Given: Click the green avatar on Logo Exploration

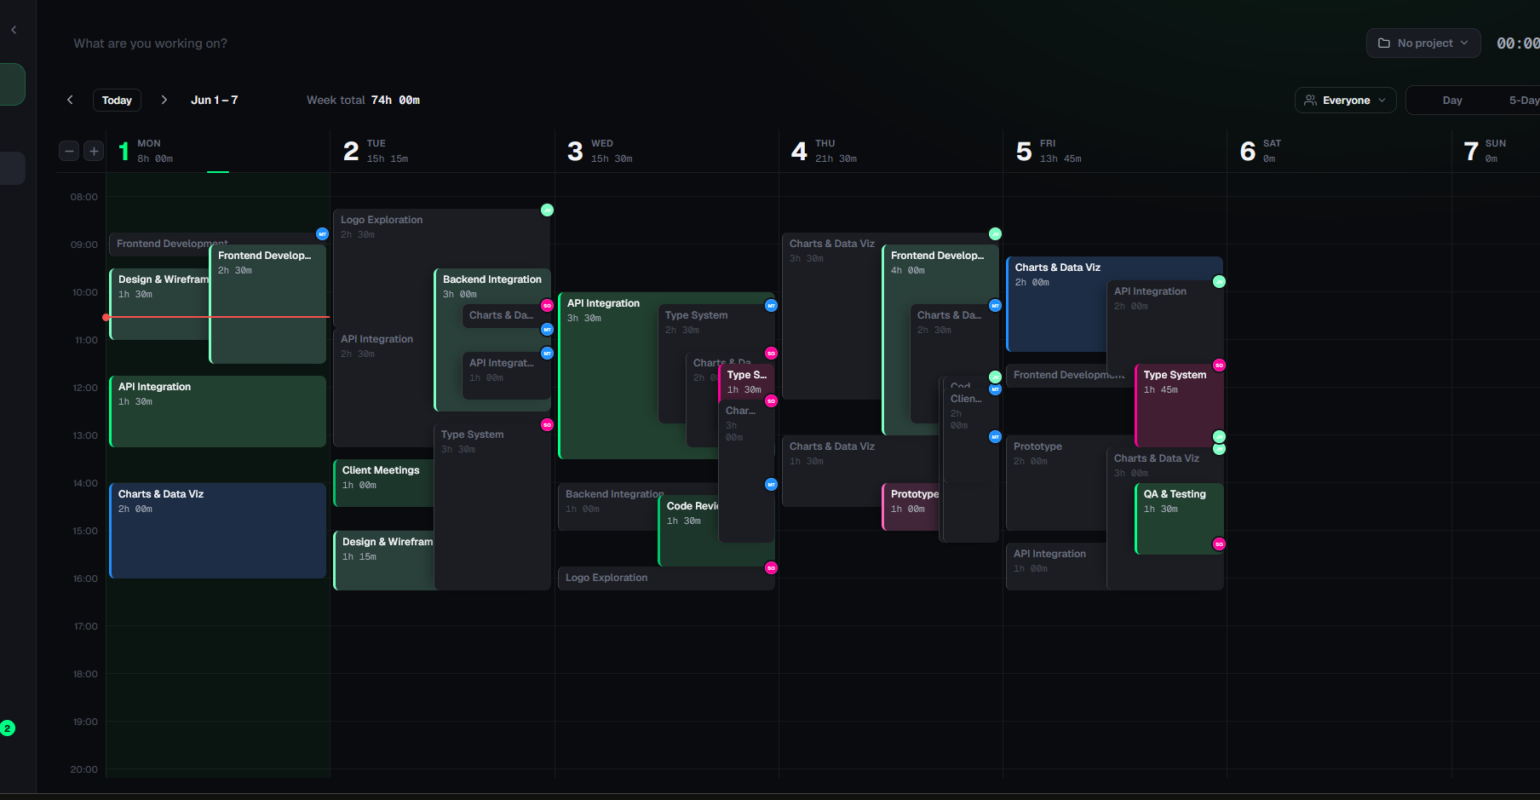Looking at the screenshot, I should [547, 210].
